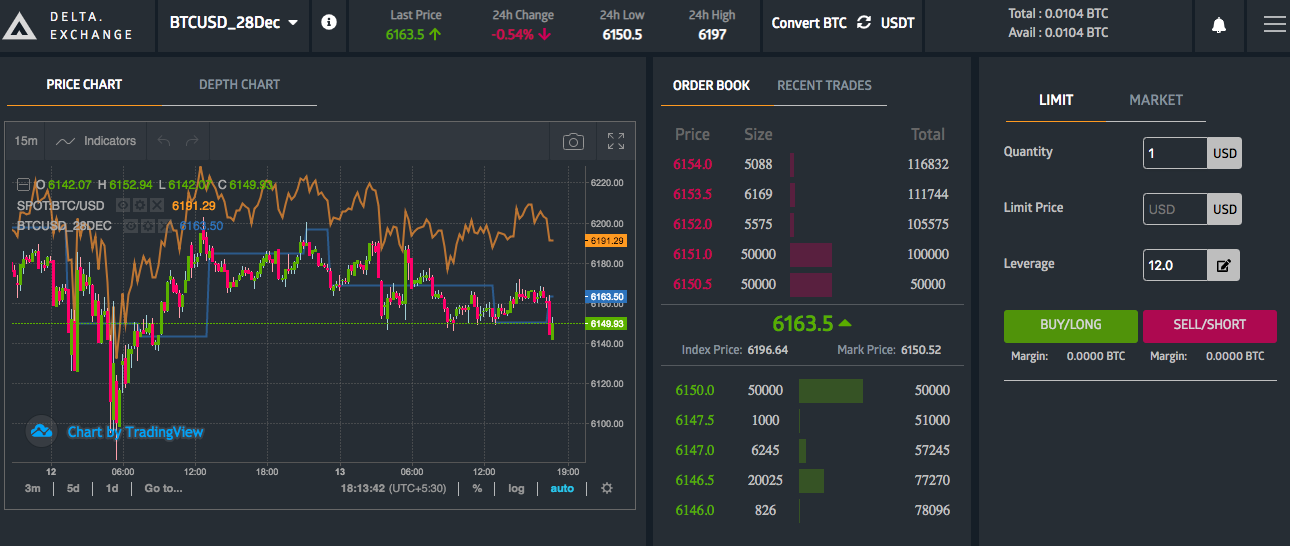Screen dimensions: 1290x546
Task: Select ask row at price 6150.5
Action: pos(811,284)
